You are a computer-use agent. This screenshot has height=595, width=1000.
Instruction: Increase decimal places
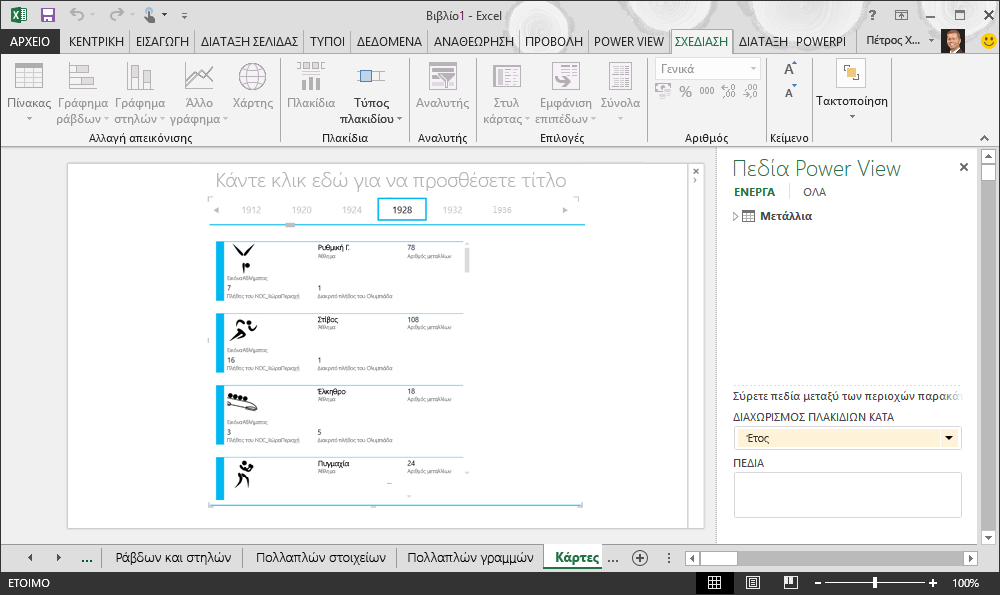point(728,91)
